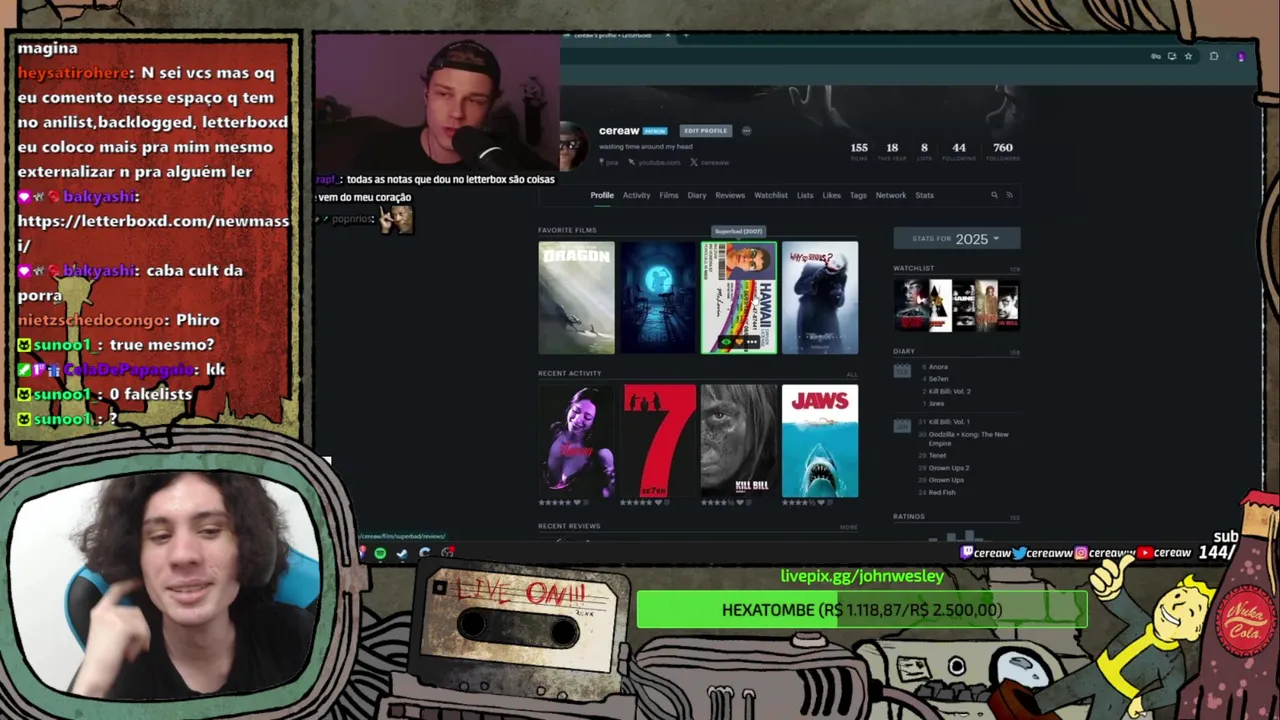Click the first calendar icon in the Diary list
Screen dimensions: 1280x720
coord(902,370)
